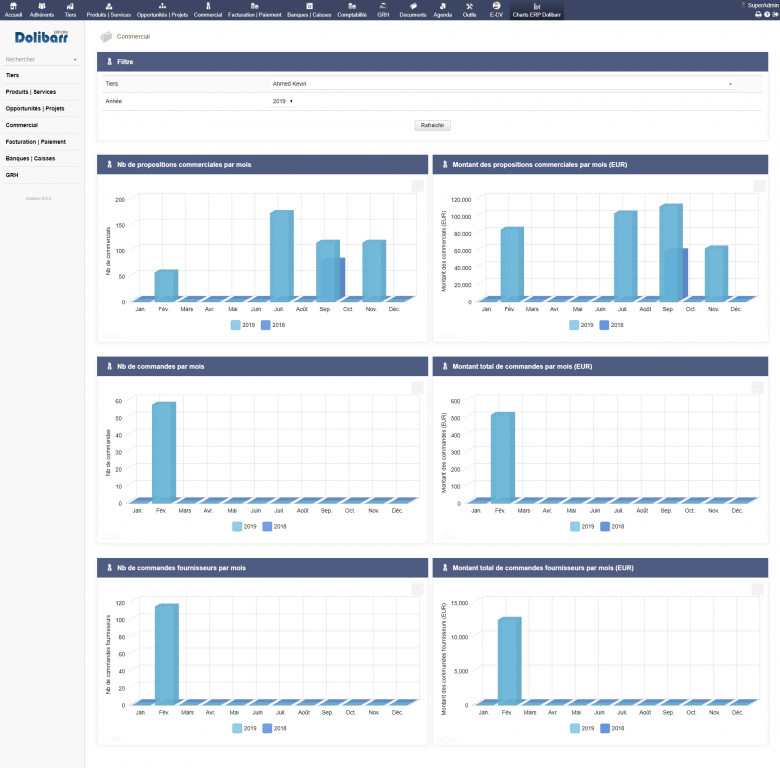This screenshot has height=768, width=780.
Task: Toggle 2018 series in Montant des propositions chart
Action: [611, 325]
